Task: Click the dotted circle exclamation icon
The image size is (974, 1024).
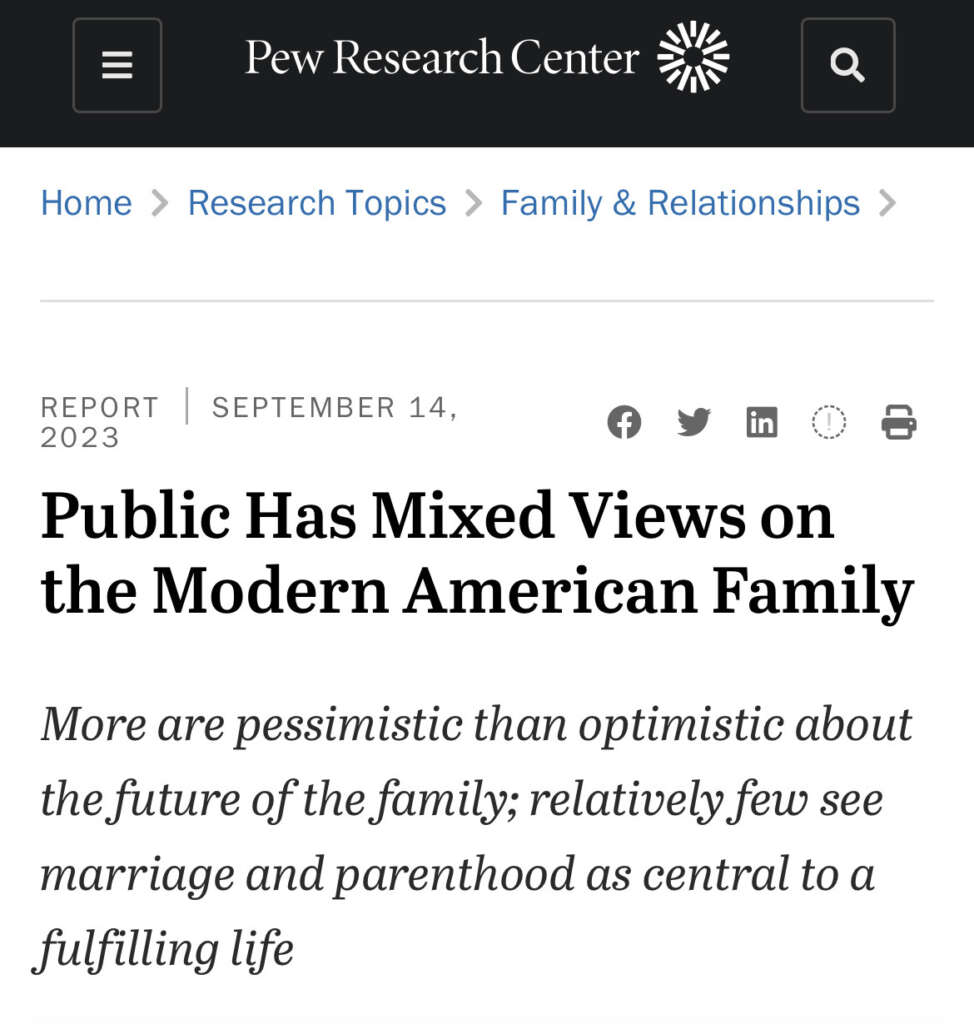Action: [829, 422]
